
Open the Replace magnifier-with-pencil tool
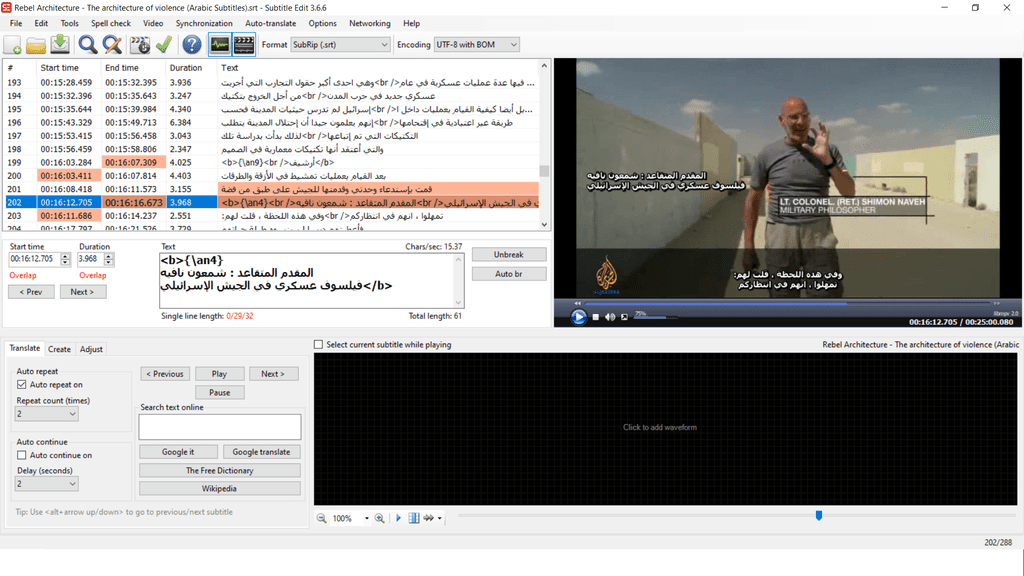pos(112,44)
